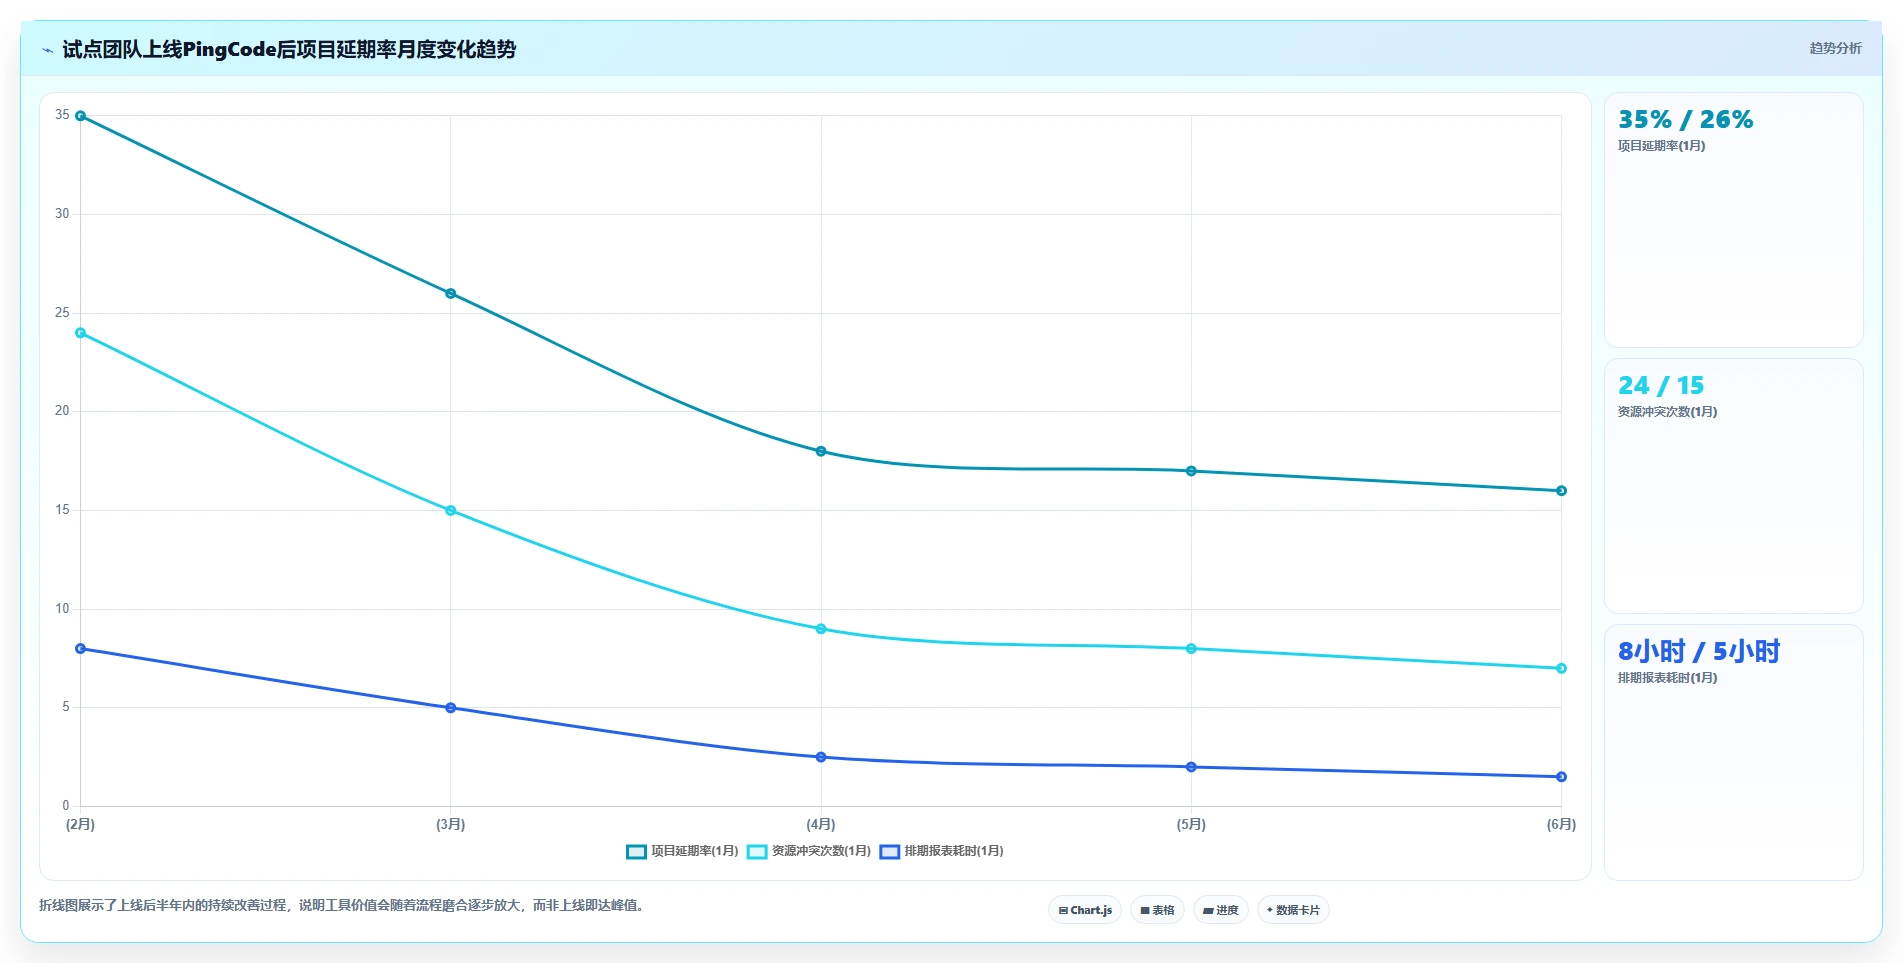Click the 35% / 26% stat value
This screenshot has width=1903, height=963.
click(x=1686, y=120)
